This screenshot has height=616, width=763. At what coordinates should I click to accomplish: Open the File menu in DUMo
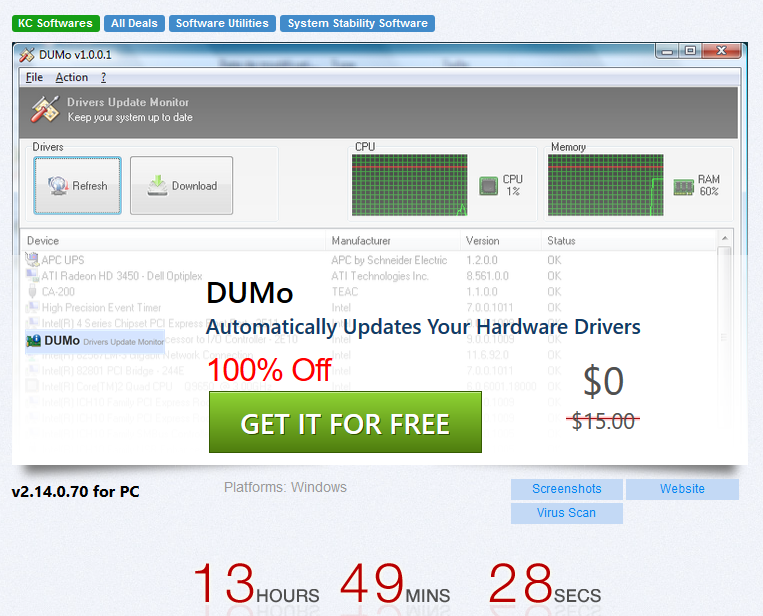tap(34, 77)
